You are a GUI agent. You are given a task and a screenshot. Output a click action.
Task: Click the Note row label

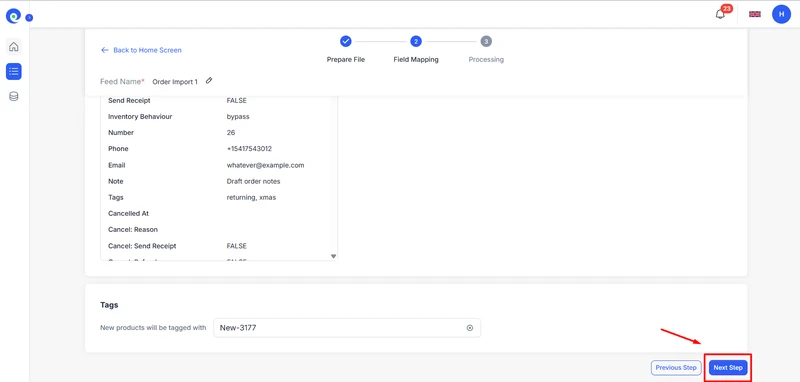(x=116, y=181)
